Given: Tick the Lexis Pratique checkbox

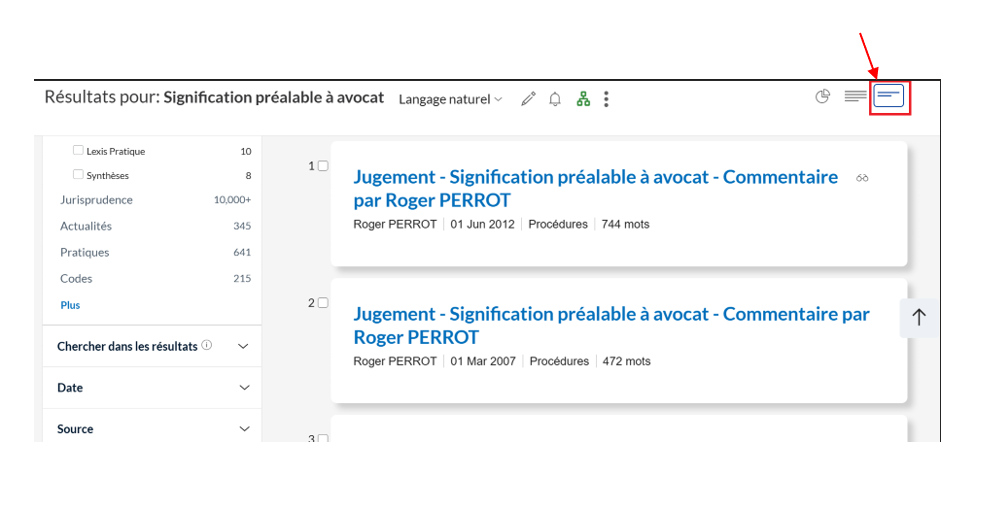Looking at the screenshot, I should (x=78, y=150).
